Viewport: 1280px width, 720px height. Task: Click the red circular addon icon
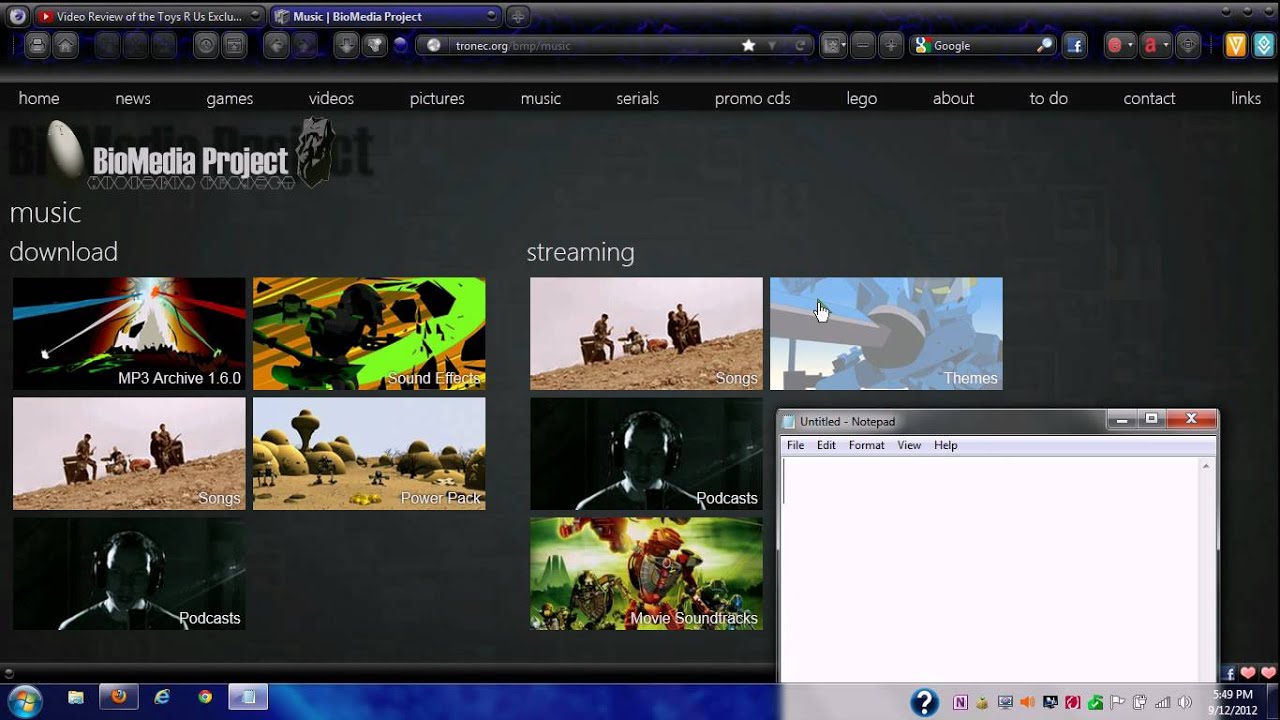point(1115,45)
